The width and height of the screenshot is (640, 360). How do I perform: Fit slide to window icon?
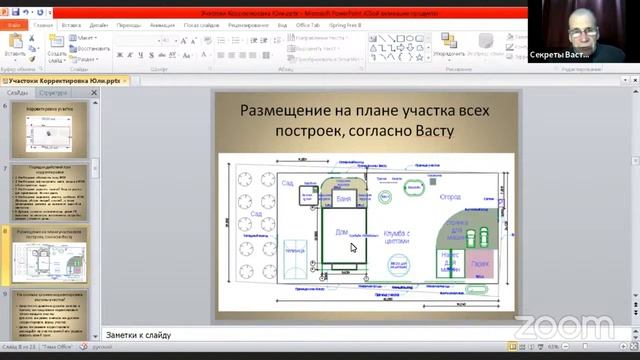pos(634,347)
